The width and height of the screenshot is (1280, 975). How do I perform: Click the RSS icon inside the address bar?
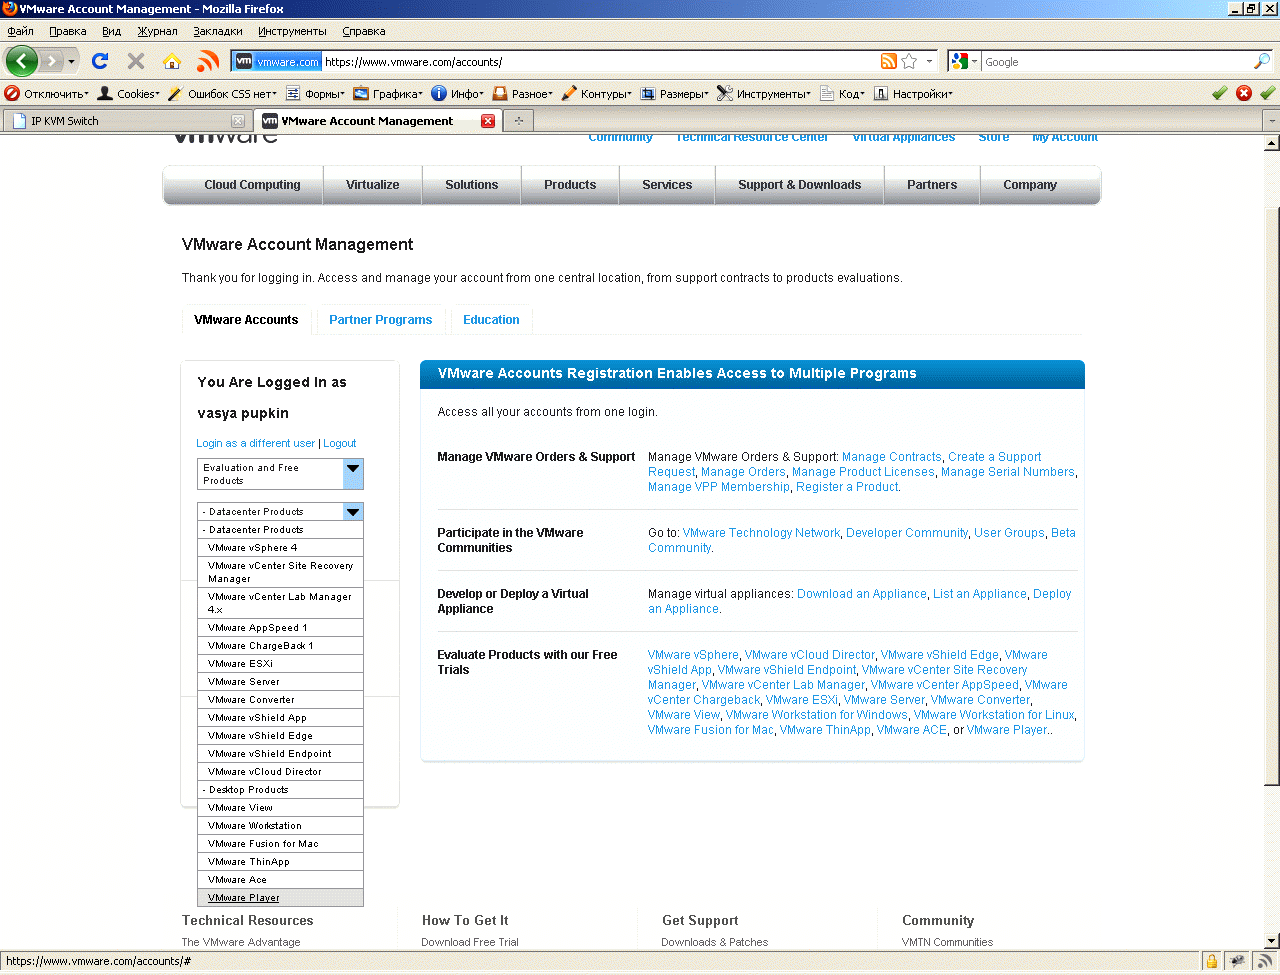888,61
